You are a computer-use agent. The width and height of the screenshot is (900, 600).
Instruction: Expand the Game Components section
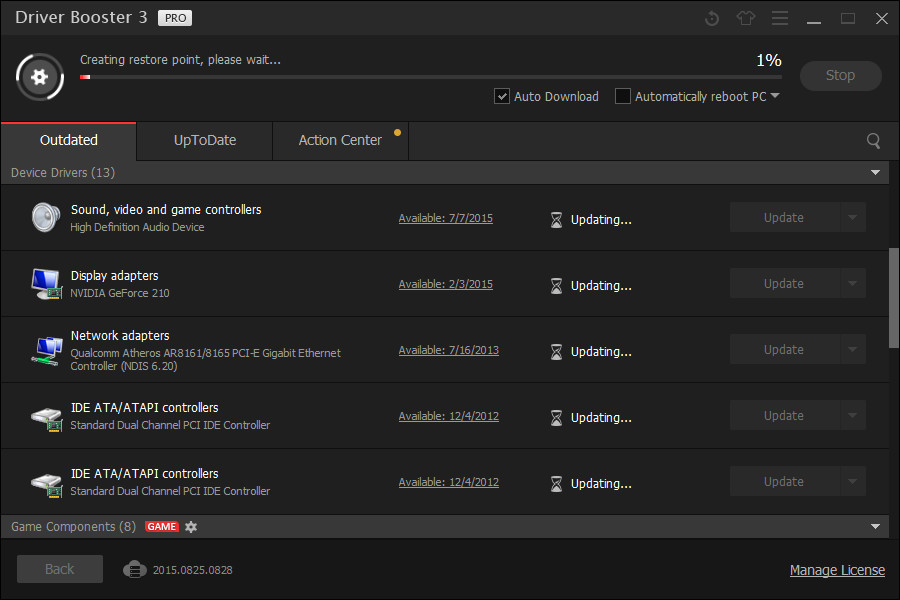click(877, 526)
